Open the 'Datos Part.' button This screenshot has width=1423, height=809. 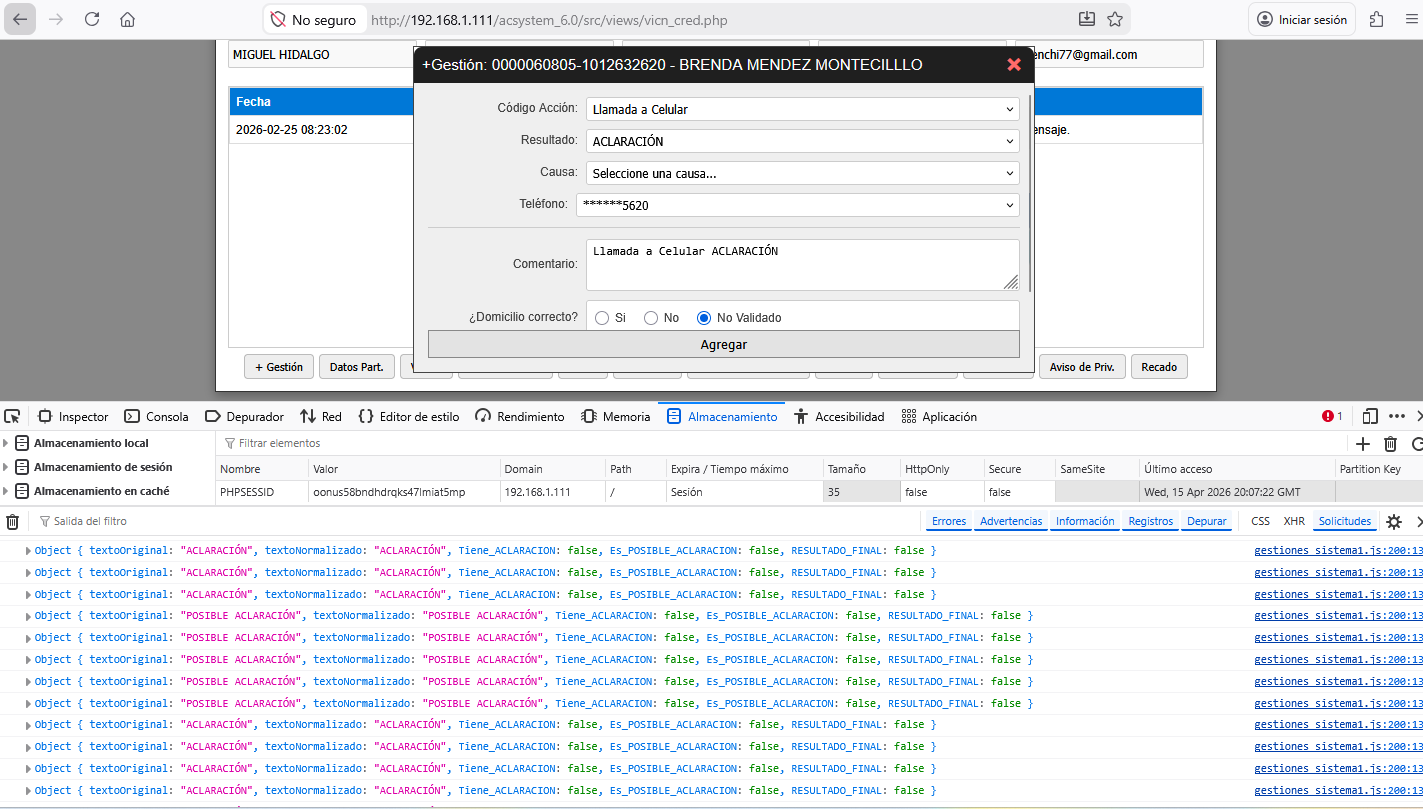coord(357,367)
